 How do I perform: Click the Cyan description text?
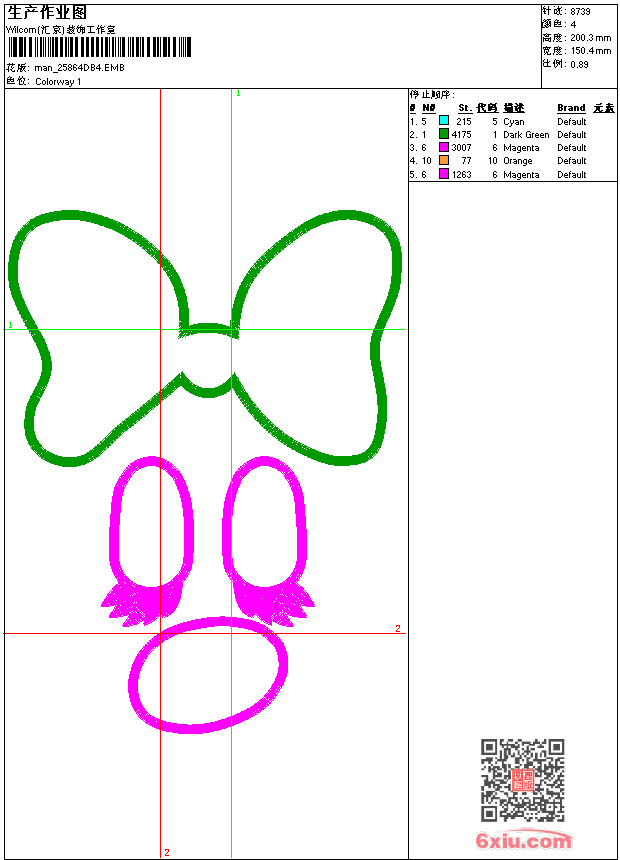(514, 122)
